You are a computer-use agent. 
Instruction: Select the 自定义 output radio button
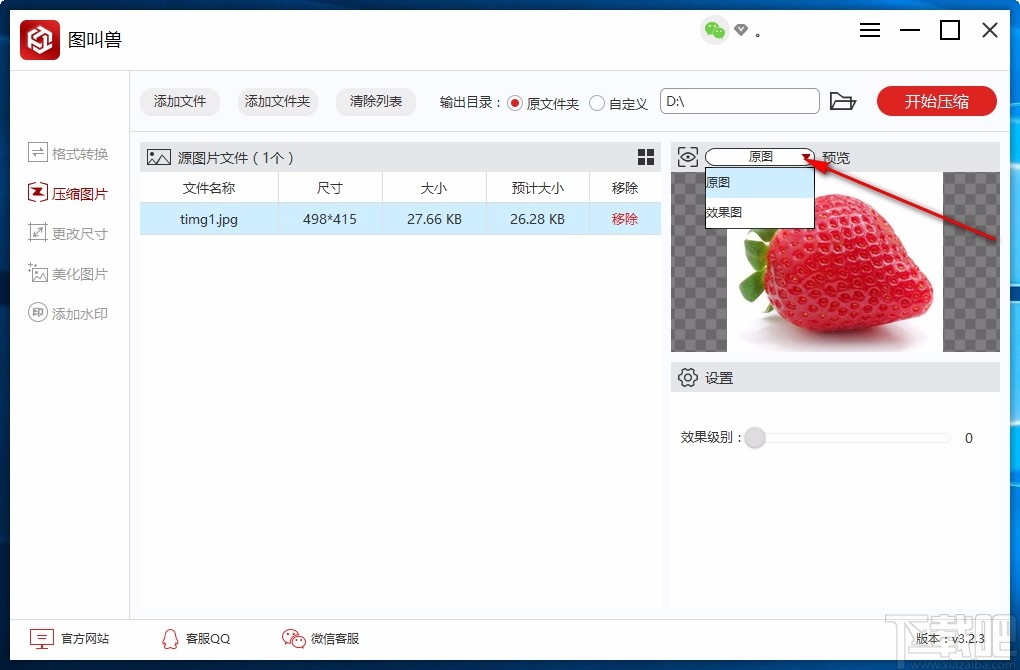(597, 103)
